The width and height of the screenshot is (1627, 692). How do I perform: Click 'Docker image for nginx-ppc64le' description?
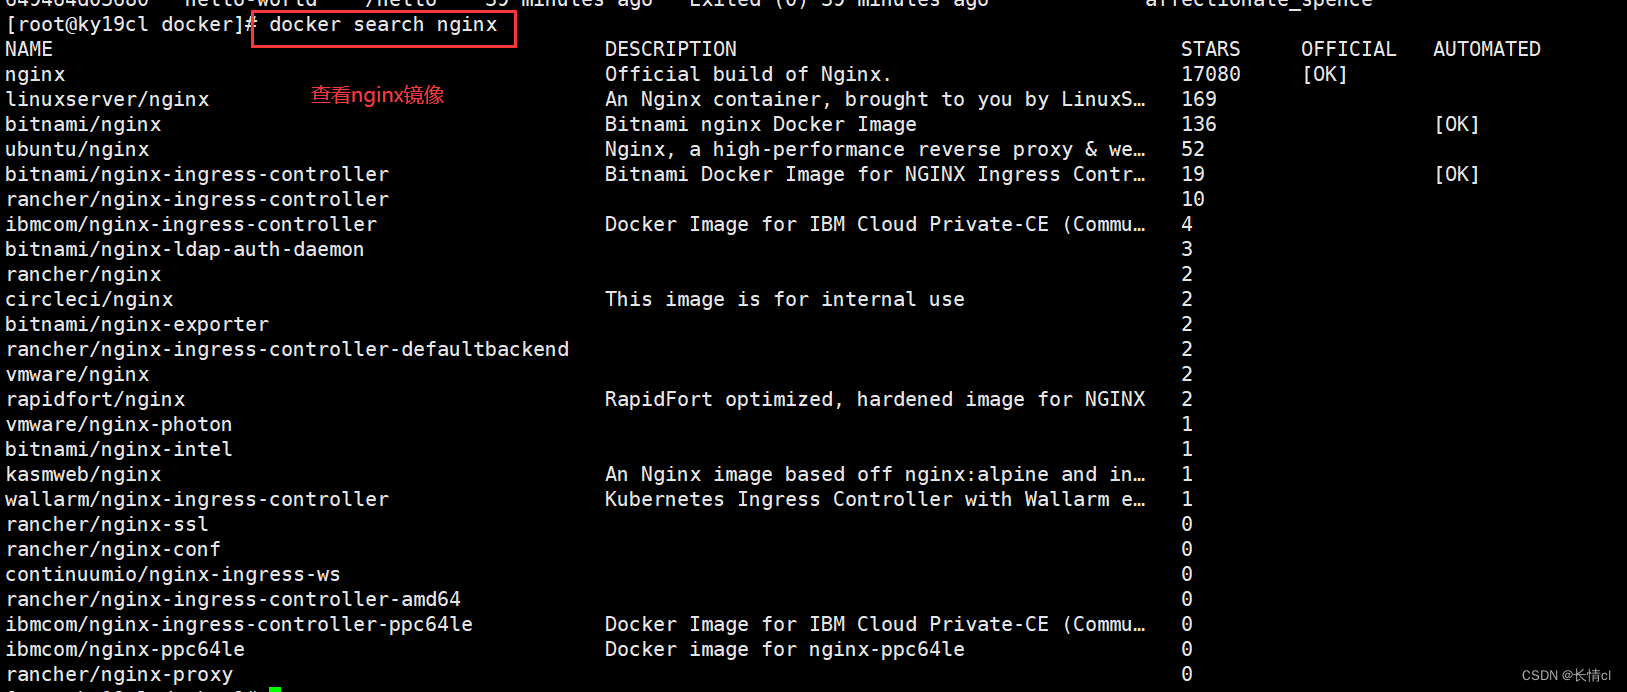[785, 649]
